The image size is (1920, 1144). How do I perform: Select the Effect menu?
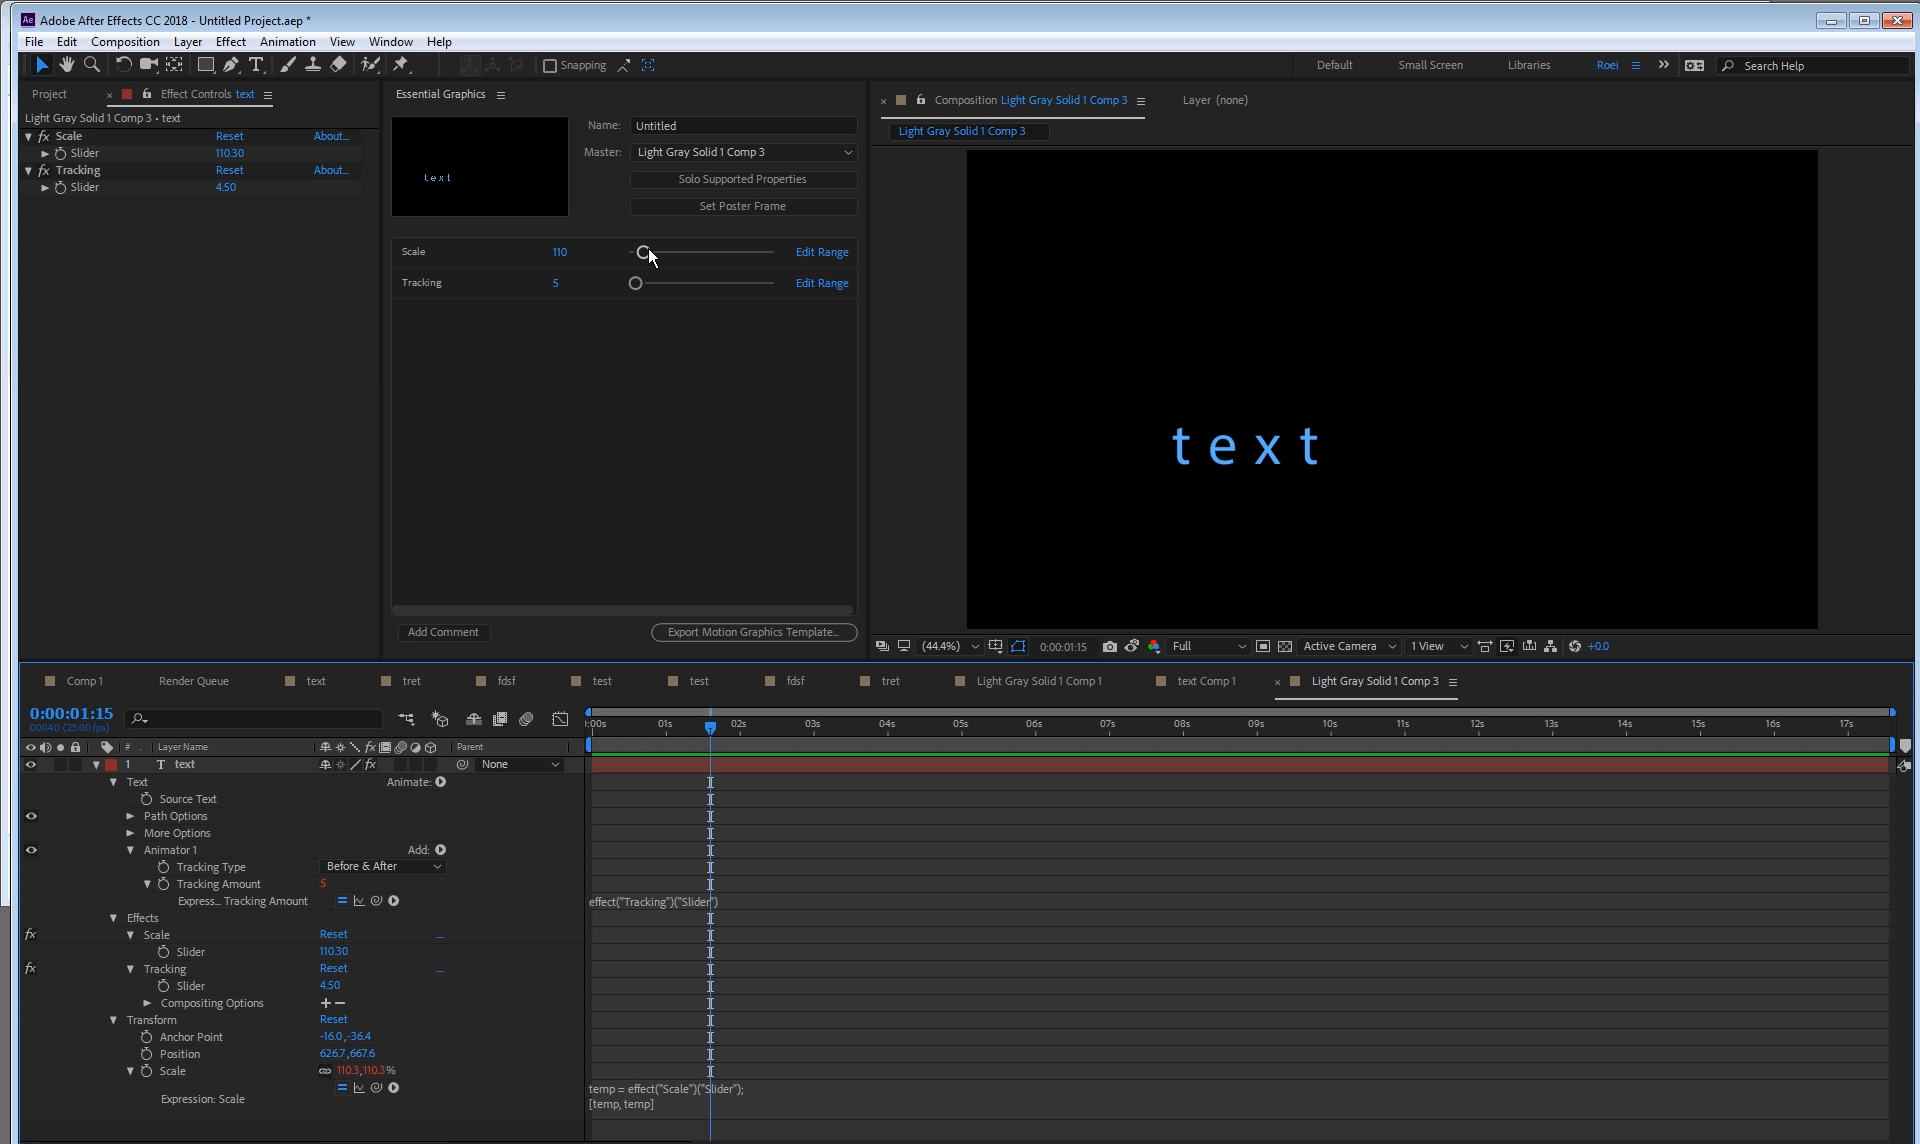coord(230,41)
